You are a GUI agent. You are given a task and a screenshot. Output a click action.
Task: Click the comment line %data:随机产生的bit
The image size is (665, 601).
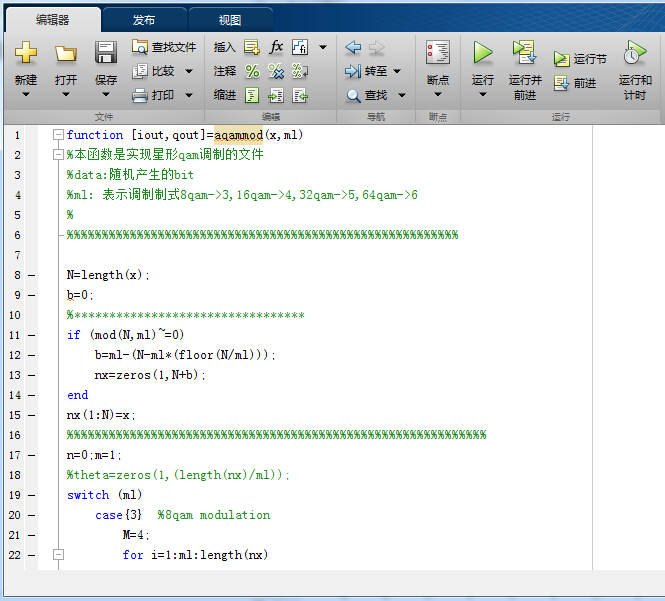tap(130, 175)
